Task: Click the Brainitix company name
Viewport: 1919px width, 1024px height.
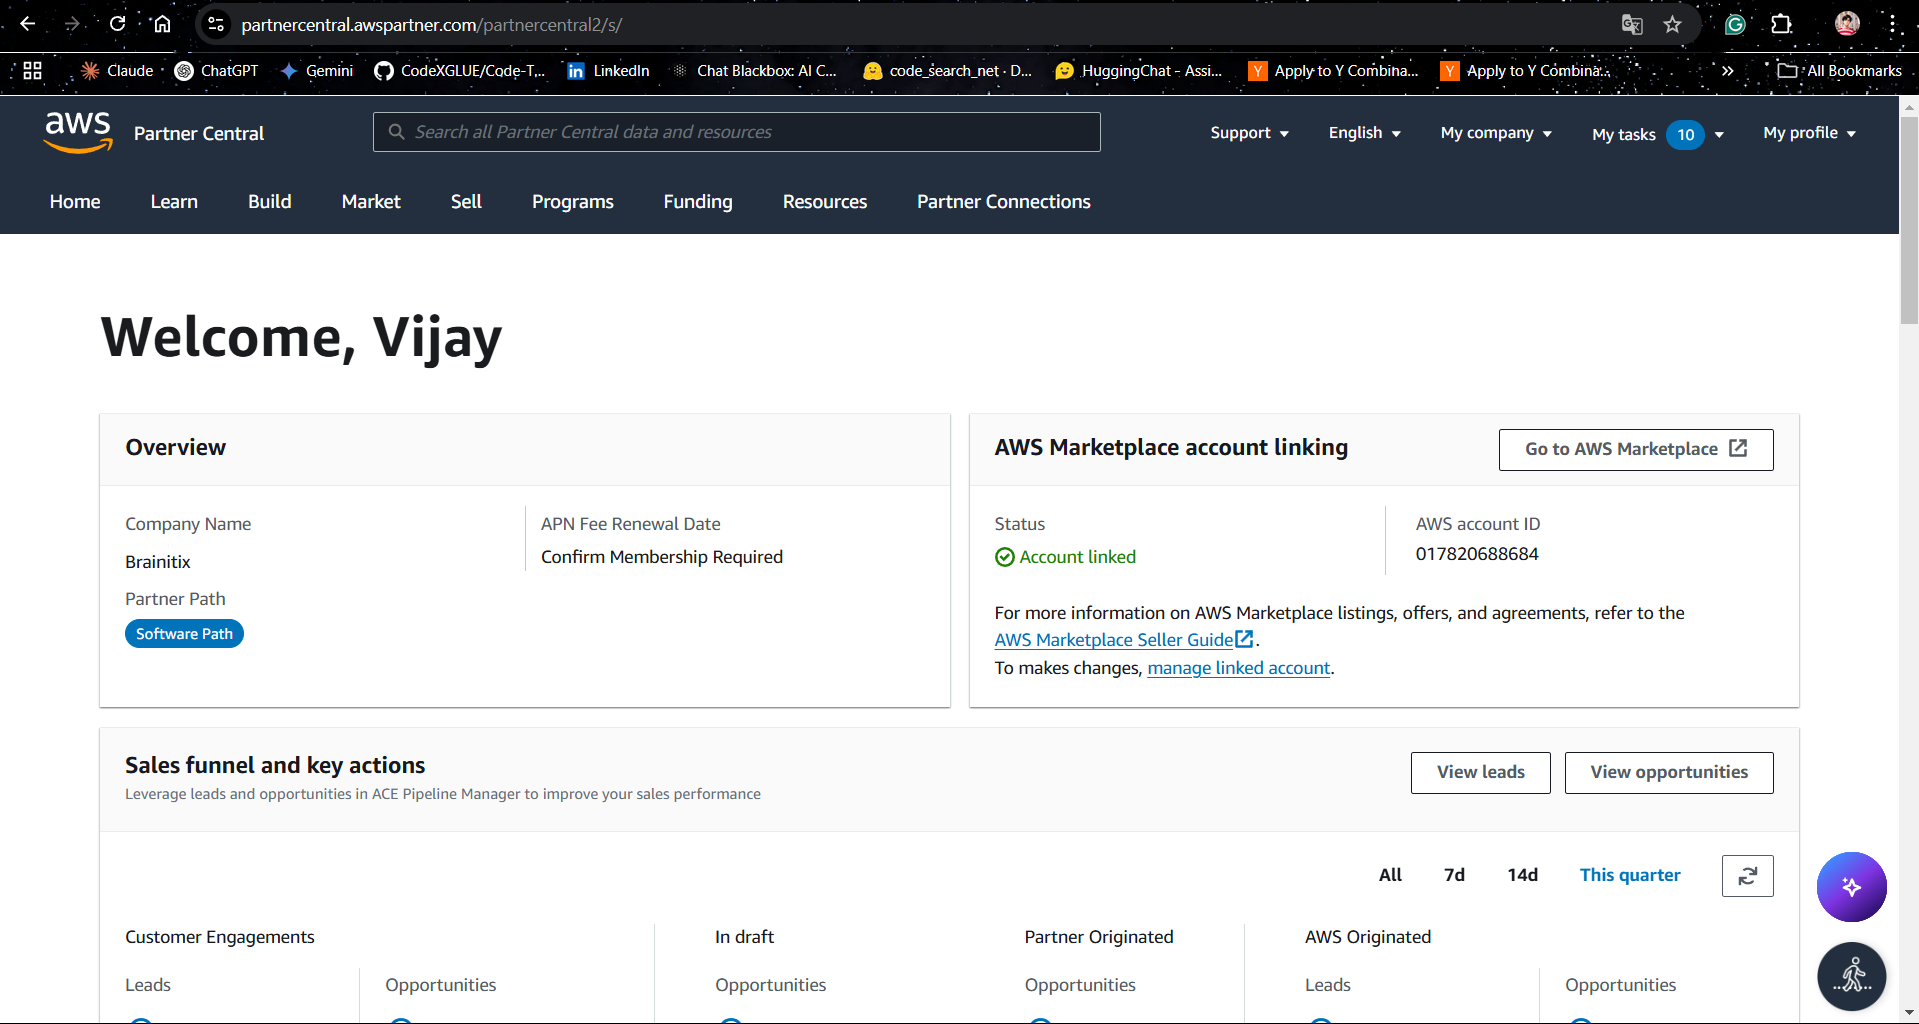Action: [x=158, y=562]
